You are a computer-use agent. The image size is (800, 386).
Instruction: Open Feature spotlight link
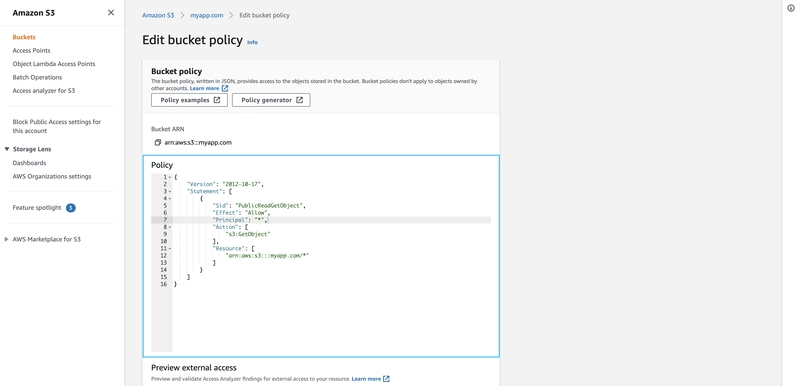[37, 208]
